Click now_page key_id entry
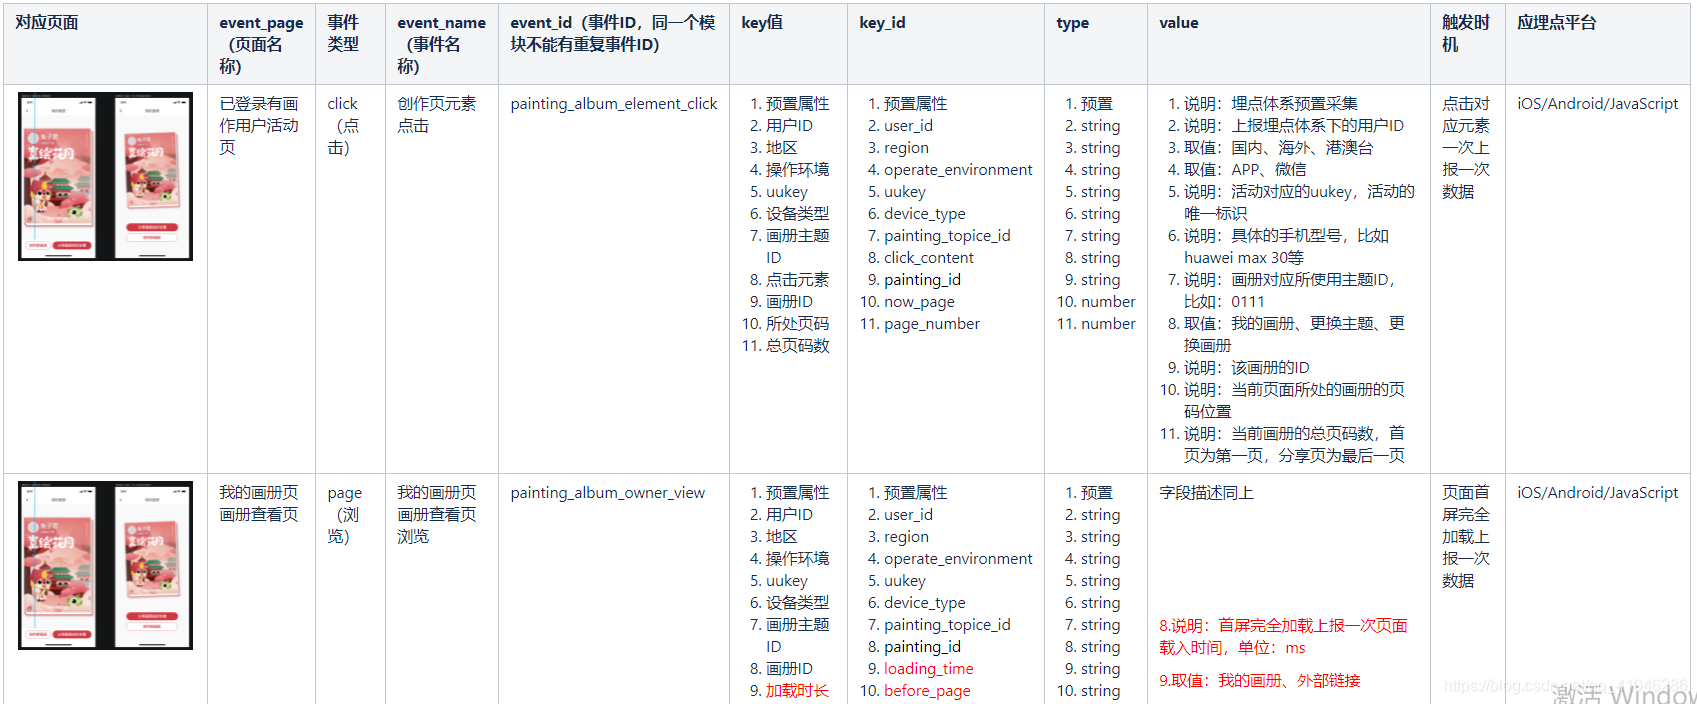 (919, 302)
